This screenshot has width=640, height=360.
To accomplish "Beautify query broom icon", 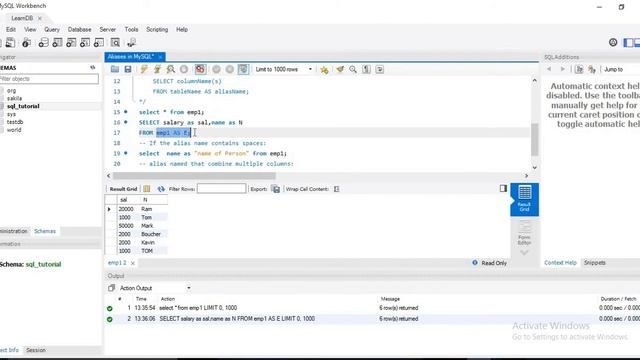I will point(340,69).
